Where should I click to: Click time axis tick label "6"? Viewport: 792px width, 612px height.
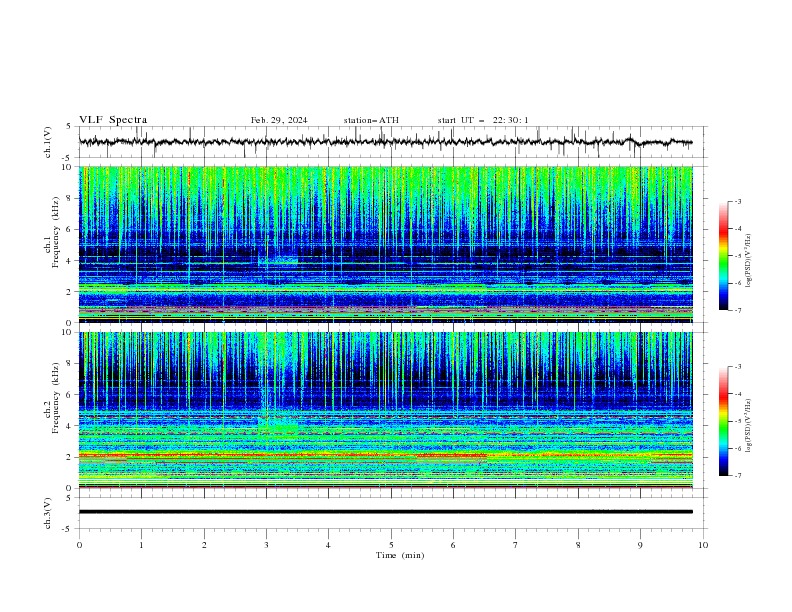point(454,545)
